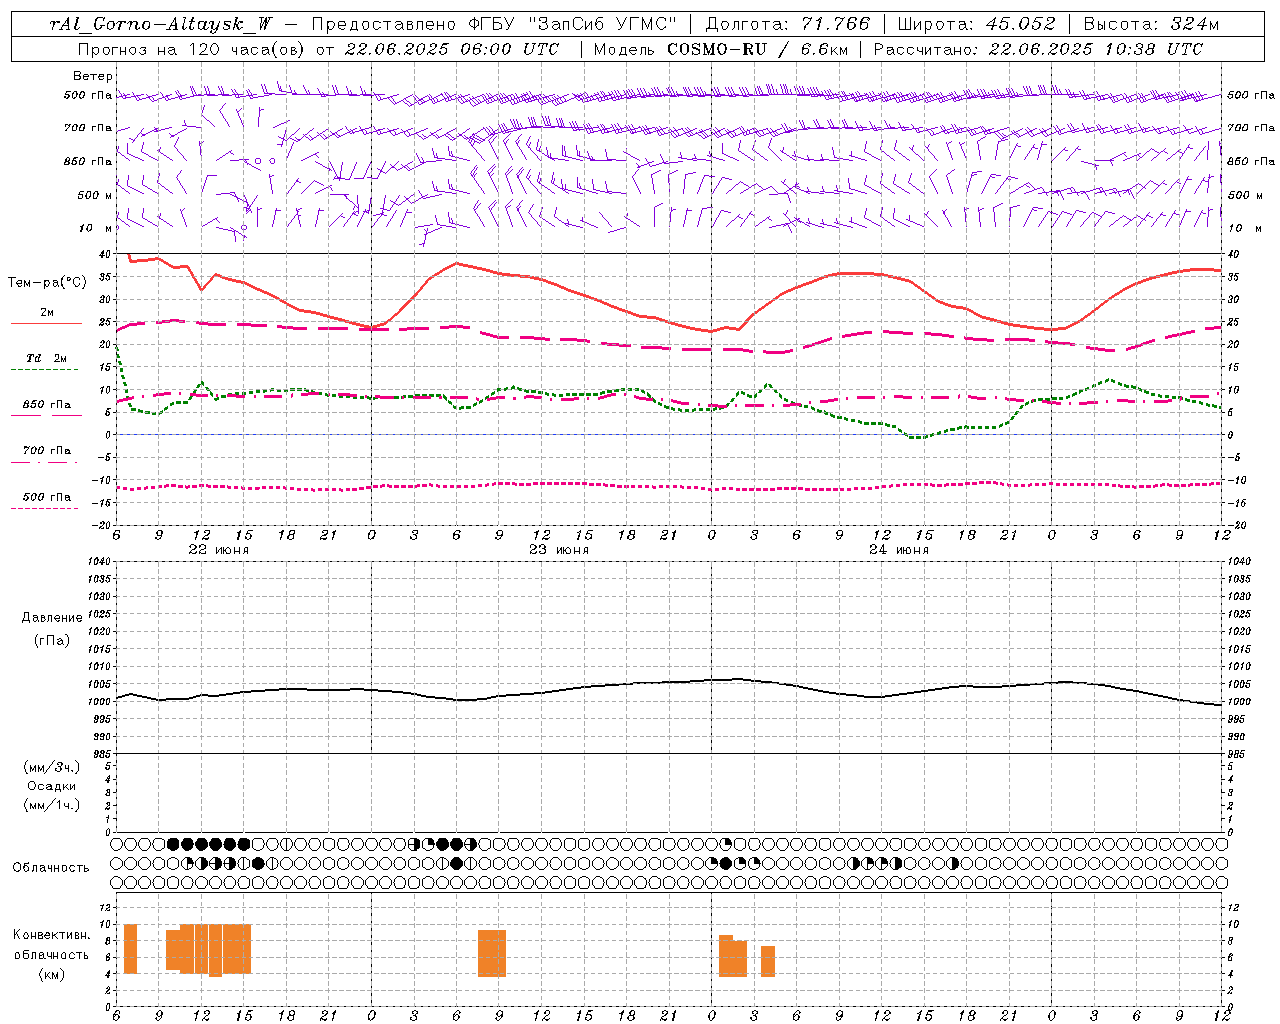
Task: Click the provider text ФГБУ "ЗапСиб УГМС"
Action: click(571, 24)
